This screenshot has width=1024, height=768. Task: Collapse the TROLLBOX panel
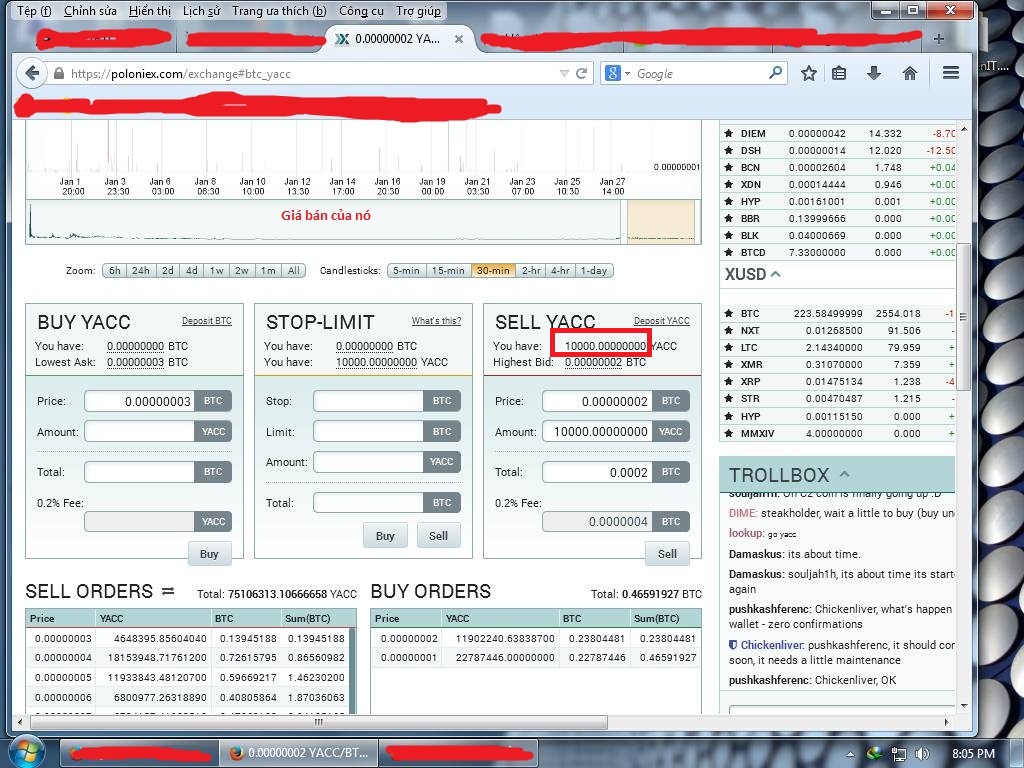844,474
